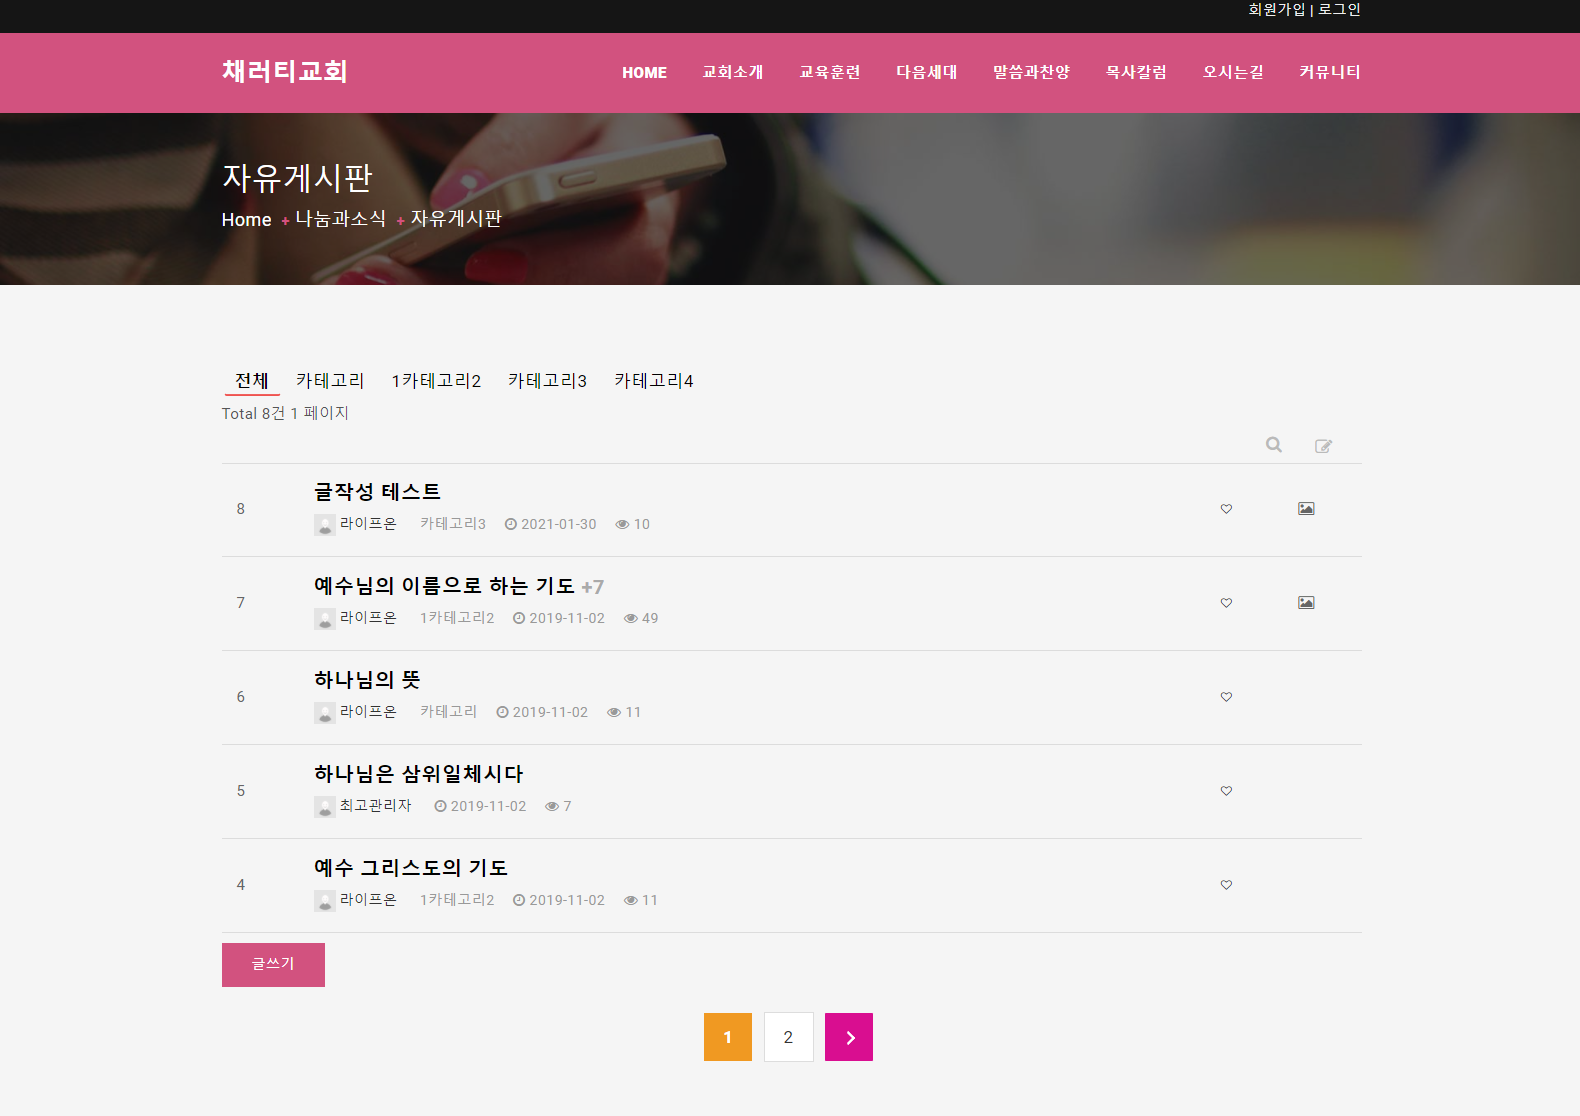Open post 예수 그리스도의 기도

pyautogui.click(x=410, y=868)
